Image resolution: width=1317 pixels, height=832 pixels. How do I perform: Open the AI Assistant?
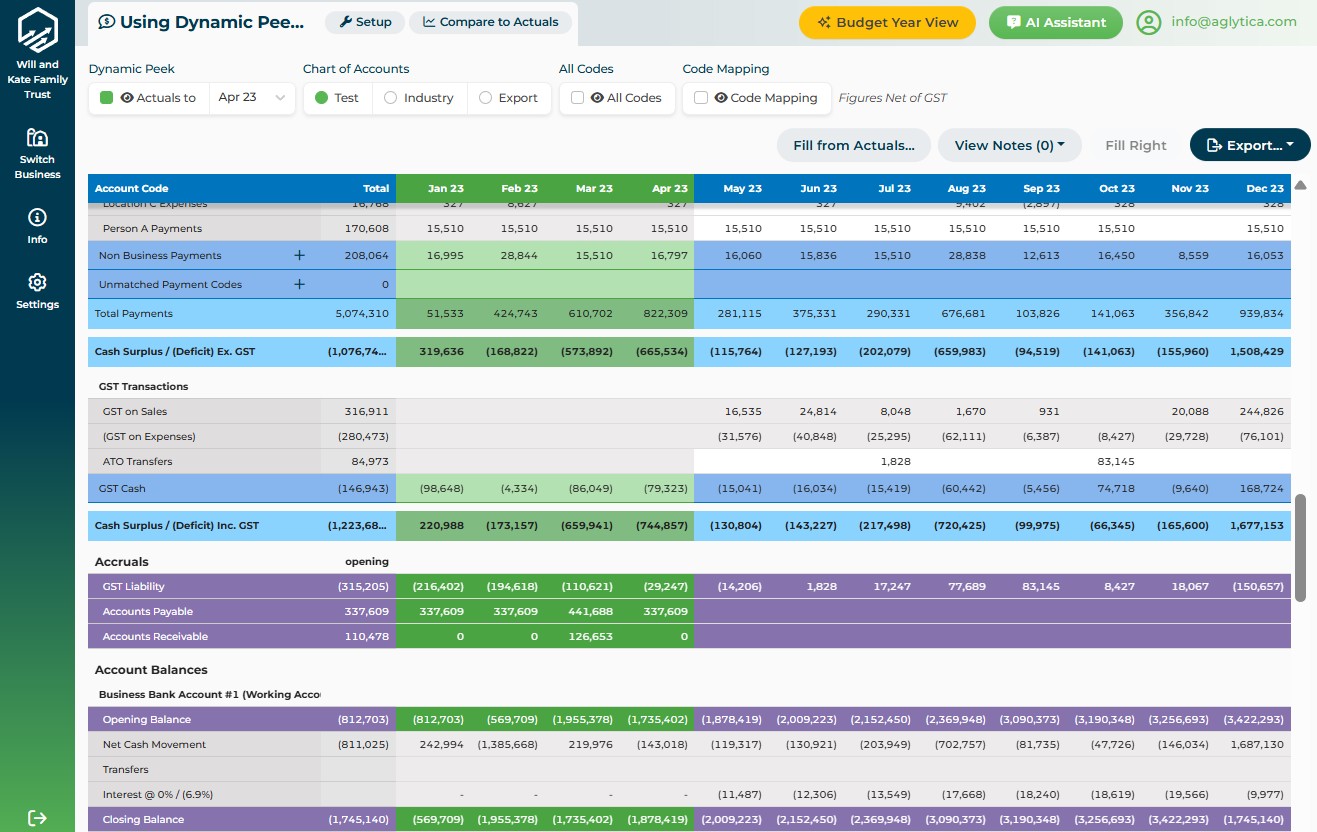(1055, 21)
